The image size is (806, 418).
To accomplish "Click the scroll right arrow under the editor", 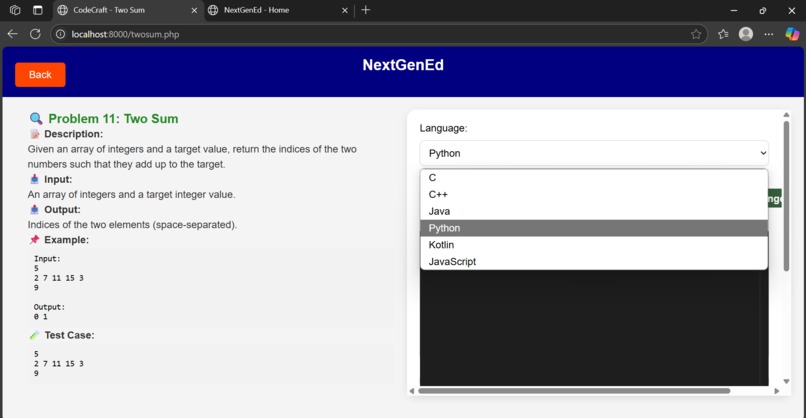I will pyautogui.click(x=777, y=391).
